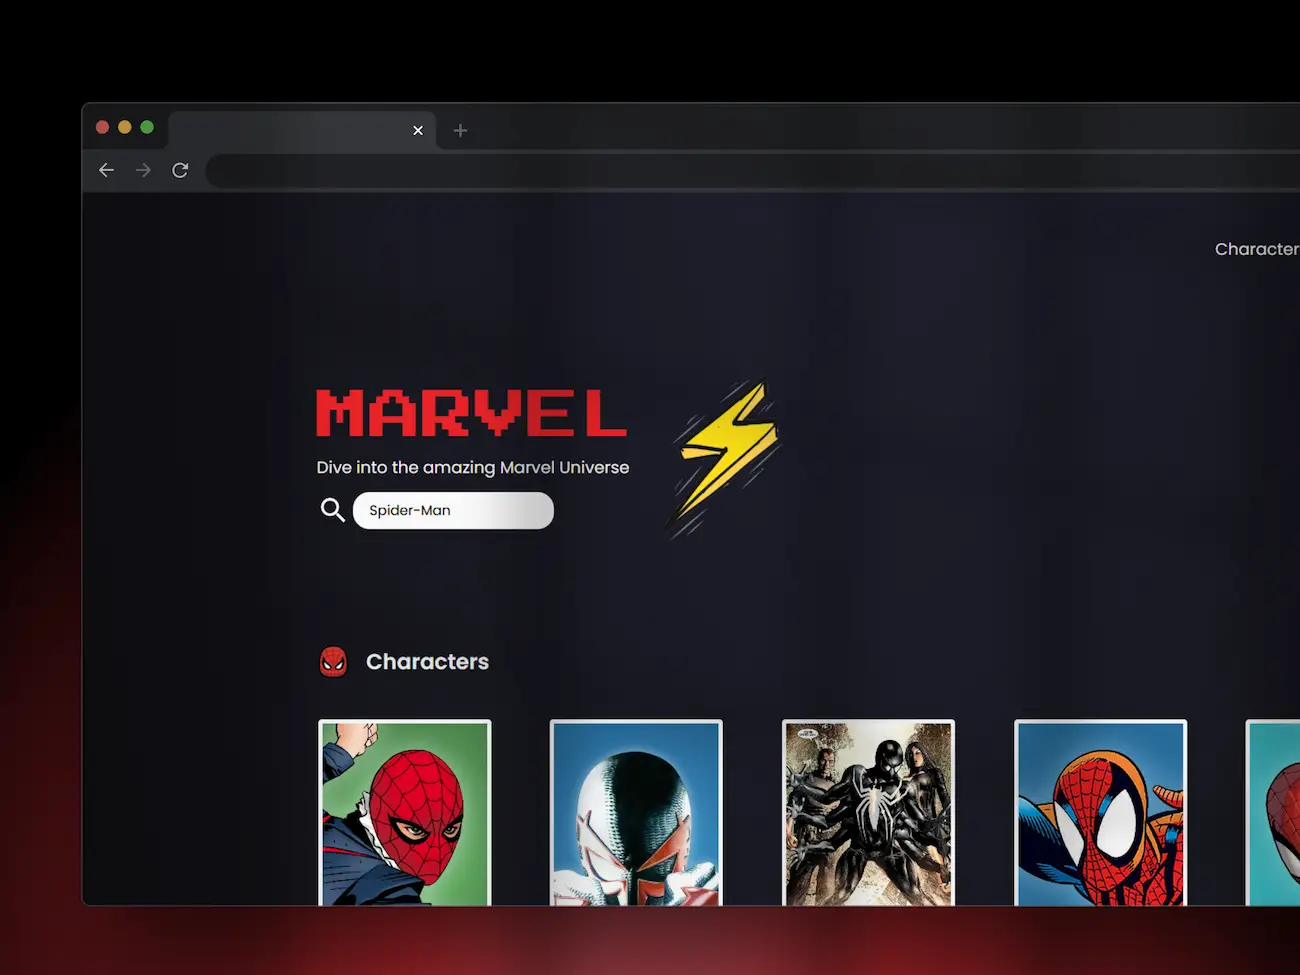The height and width of the screenshot is (975, 1300).
Task: Go back using the browser back arrow
Action: point(106,170)
